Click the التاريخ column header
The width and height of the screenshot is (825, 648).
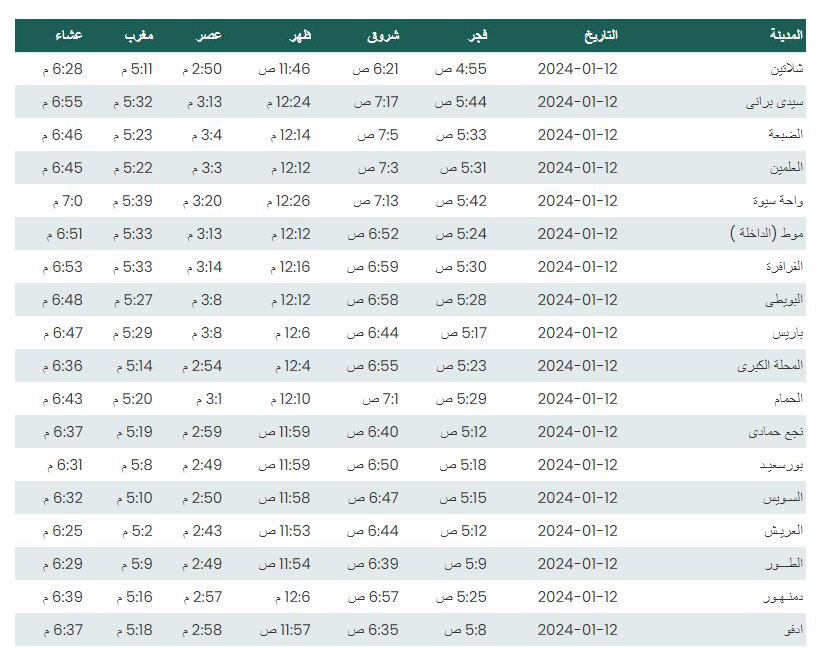coord(600,35)
